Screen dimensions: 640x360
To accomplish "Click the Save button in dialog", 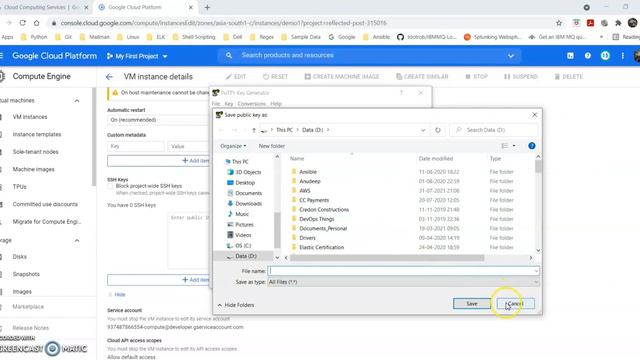I will pyautogui.click(x=471, y=304).
